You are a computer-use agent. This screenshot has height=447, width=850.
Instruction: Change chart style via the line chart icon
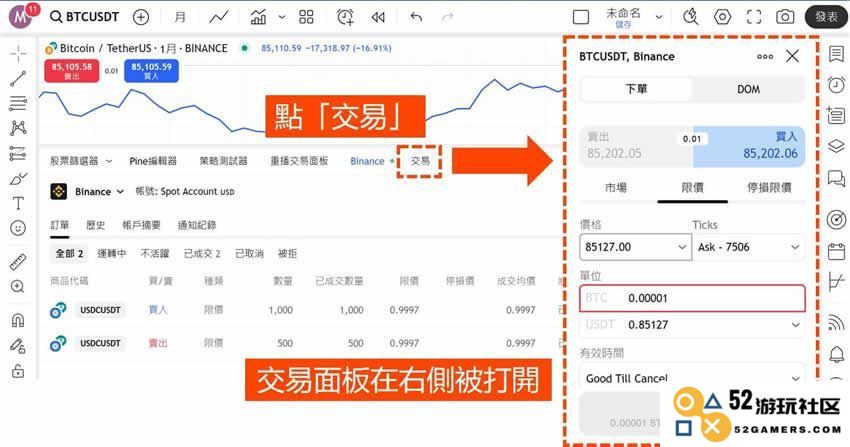[219, 17]
